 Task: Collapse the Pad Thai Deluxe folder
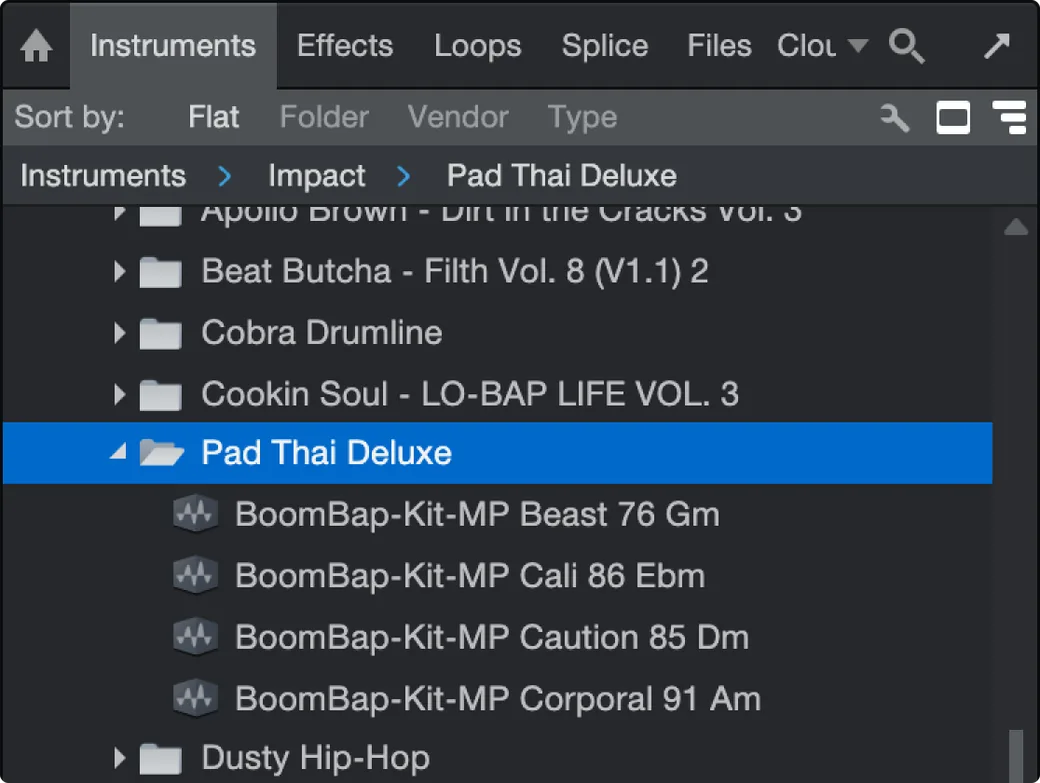(x=118, y=453)
